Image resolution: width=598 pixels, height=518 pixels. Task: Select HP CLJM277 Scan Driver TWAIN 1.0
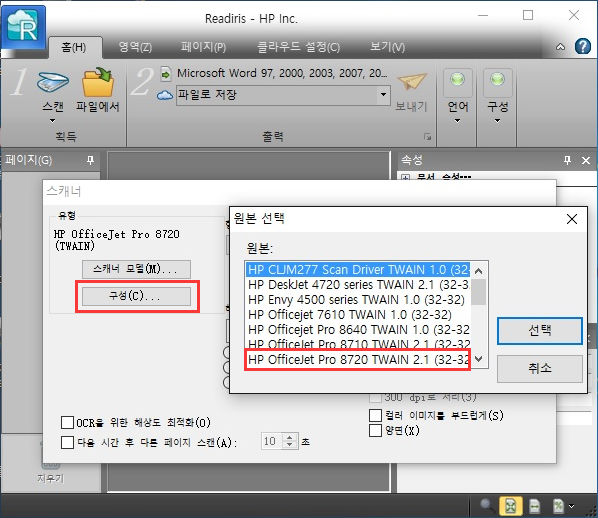tap(358, 270)
